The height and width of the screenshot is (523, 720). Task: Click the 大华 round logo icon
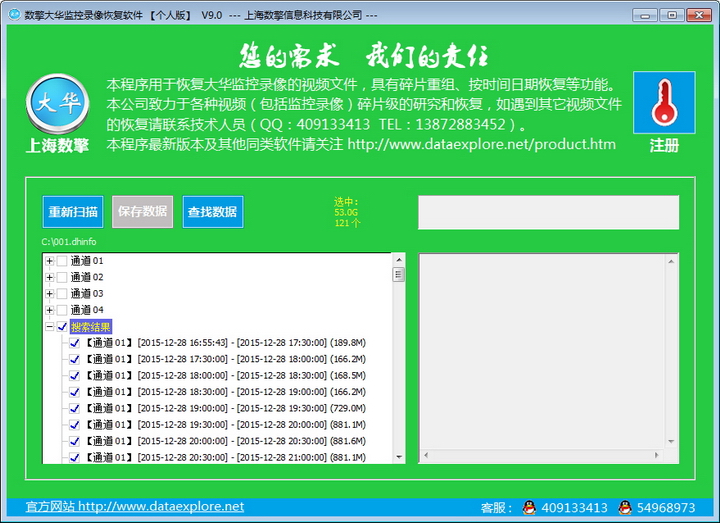coord(57,104)
